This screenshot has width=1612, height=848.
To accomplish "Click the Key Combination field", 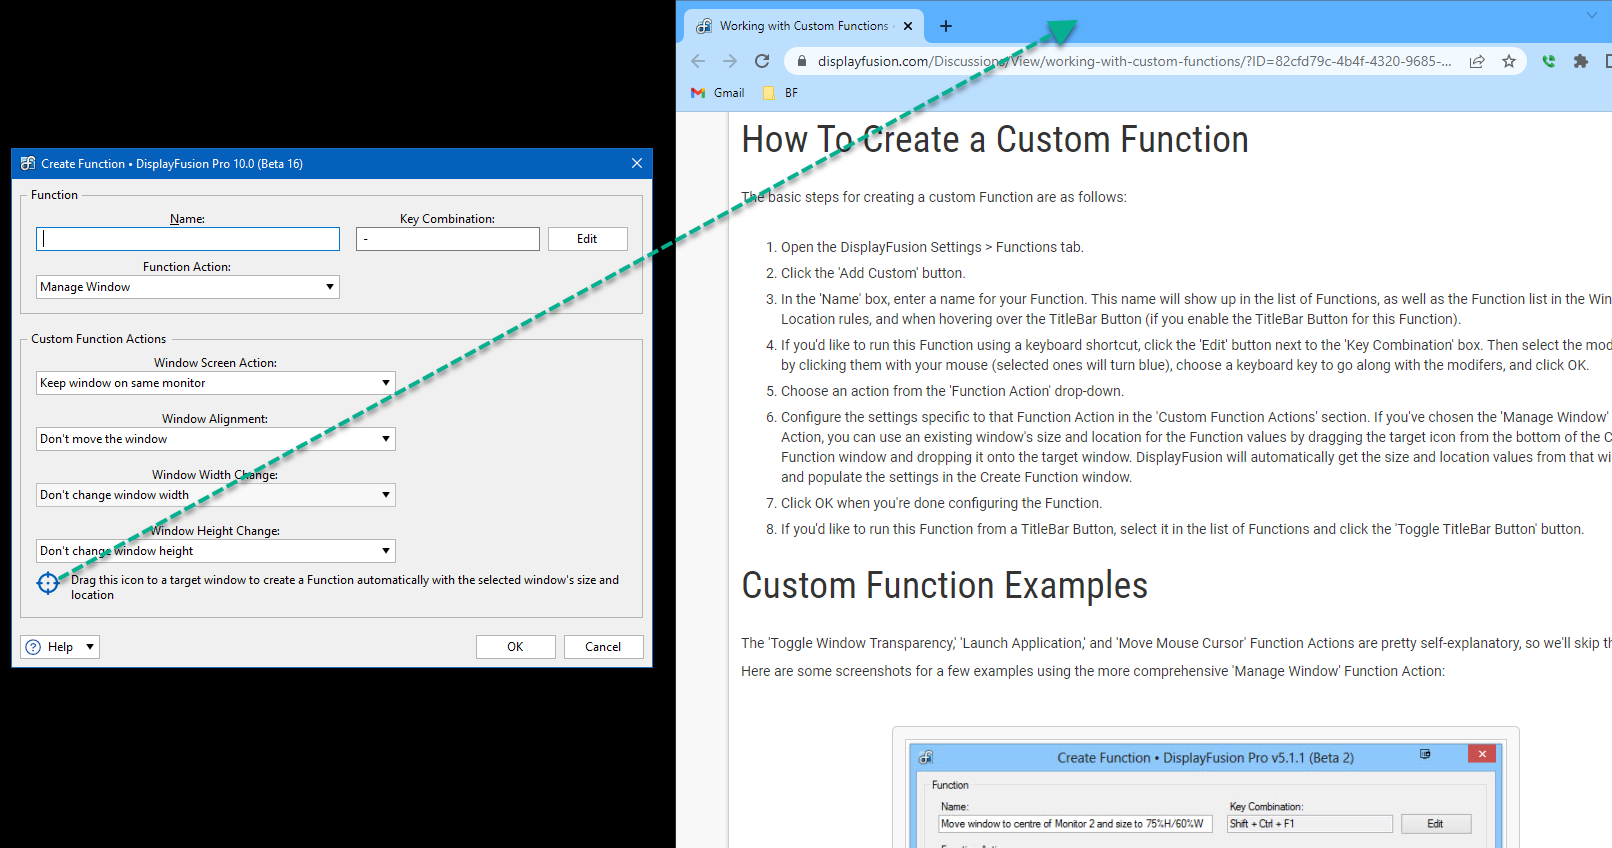I will [448, 239].
